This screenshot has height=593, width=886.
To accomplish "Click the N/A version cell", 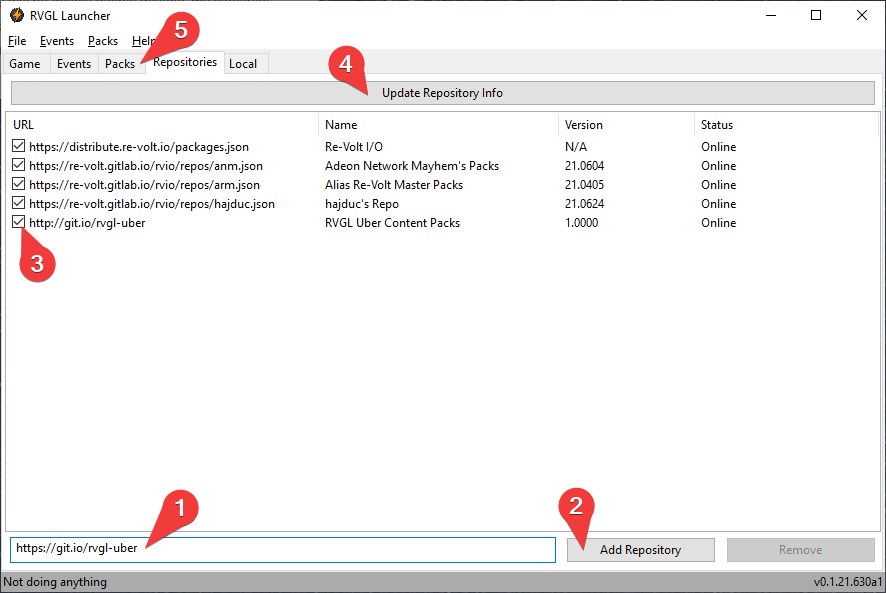I will [576, 147].
